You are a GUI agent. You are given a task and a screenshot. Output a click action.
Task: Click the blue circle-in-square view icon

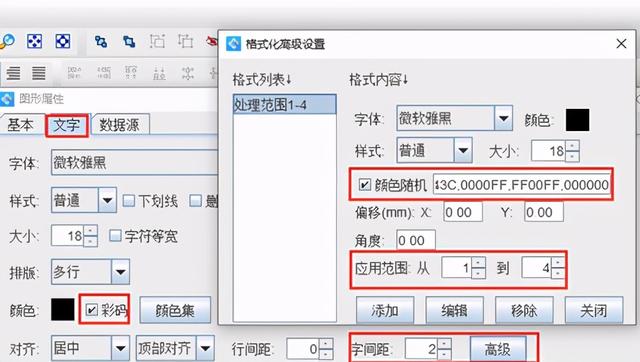(62, 41)
